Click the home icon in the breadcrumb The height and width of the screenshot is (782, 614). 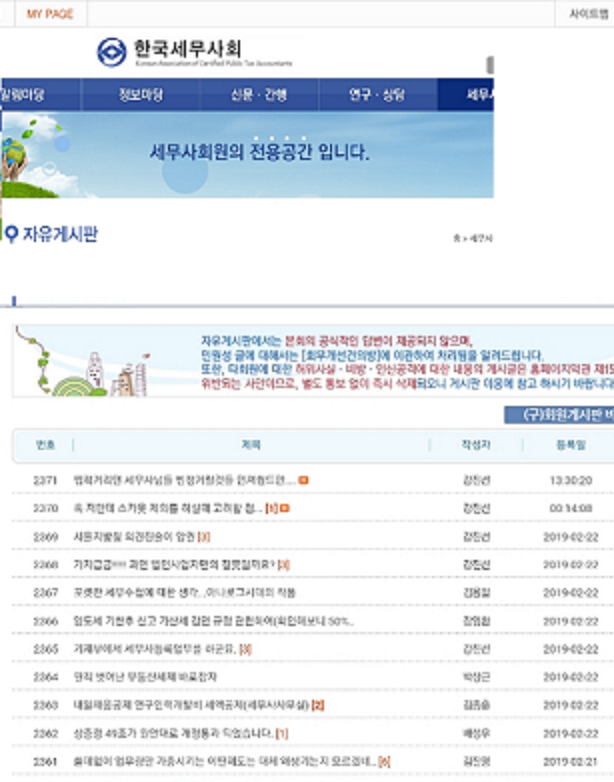(456, 238)
